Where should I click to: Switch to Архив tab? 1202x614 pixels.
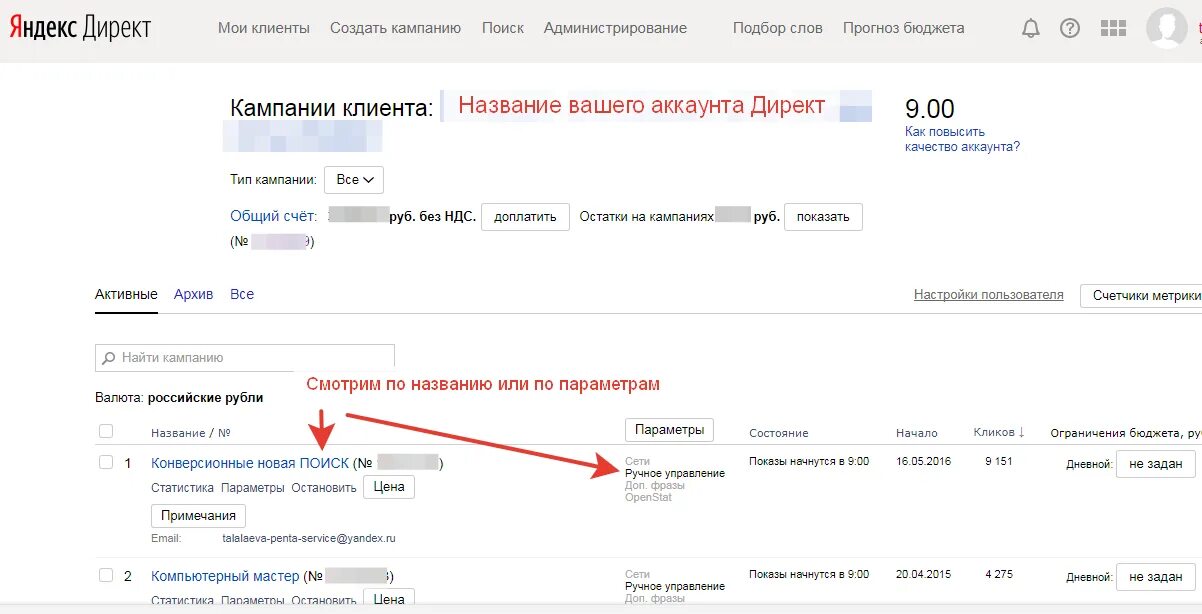pyautogui.click(x=193, y=294)
